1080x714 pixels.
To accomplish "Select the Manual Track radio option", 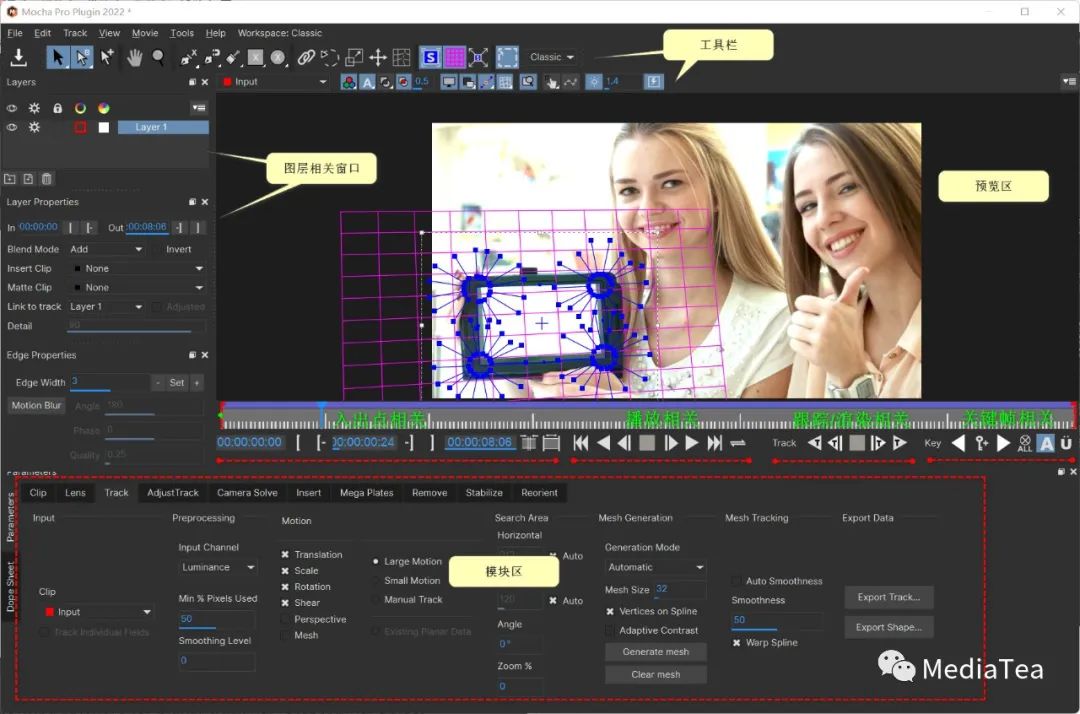I will [x=375, y=600].
